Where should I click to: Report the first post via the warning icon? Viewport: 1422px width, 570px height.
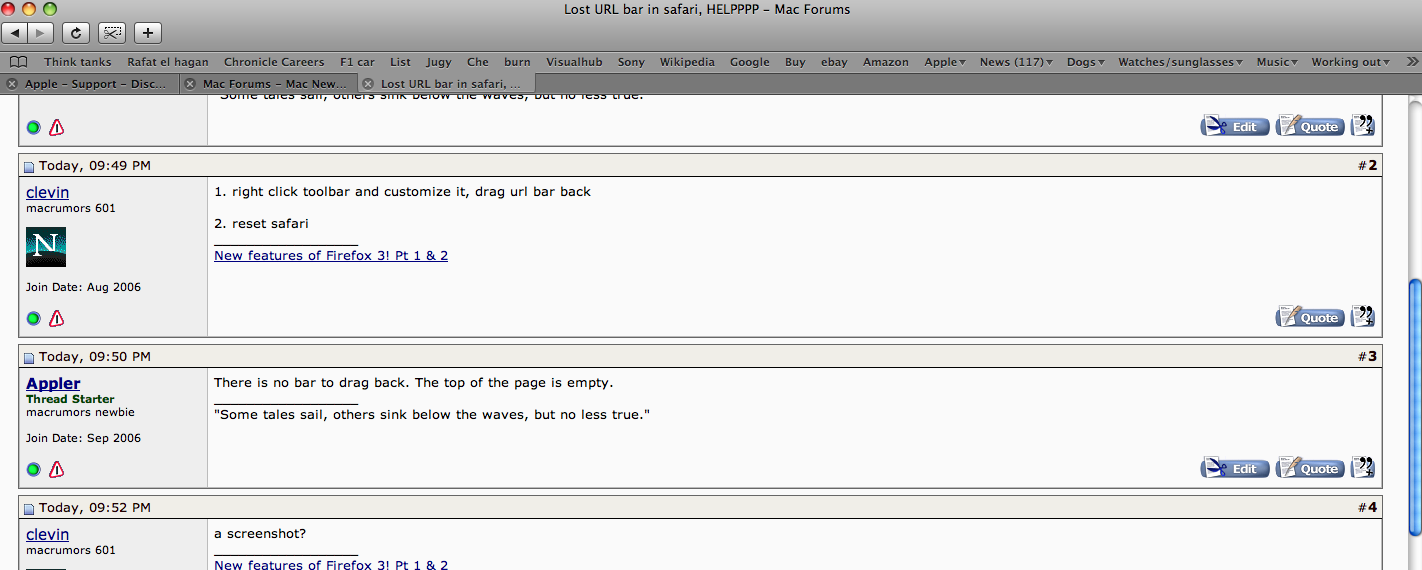tap(57, 127)
